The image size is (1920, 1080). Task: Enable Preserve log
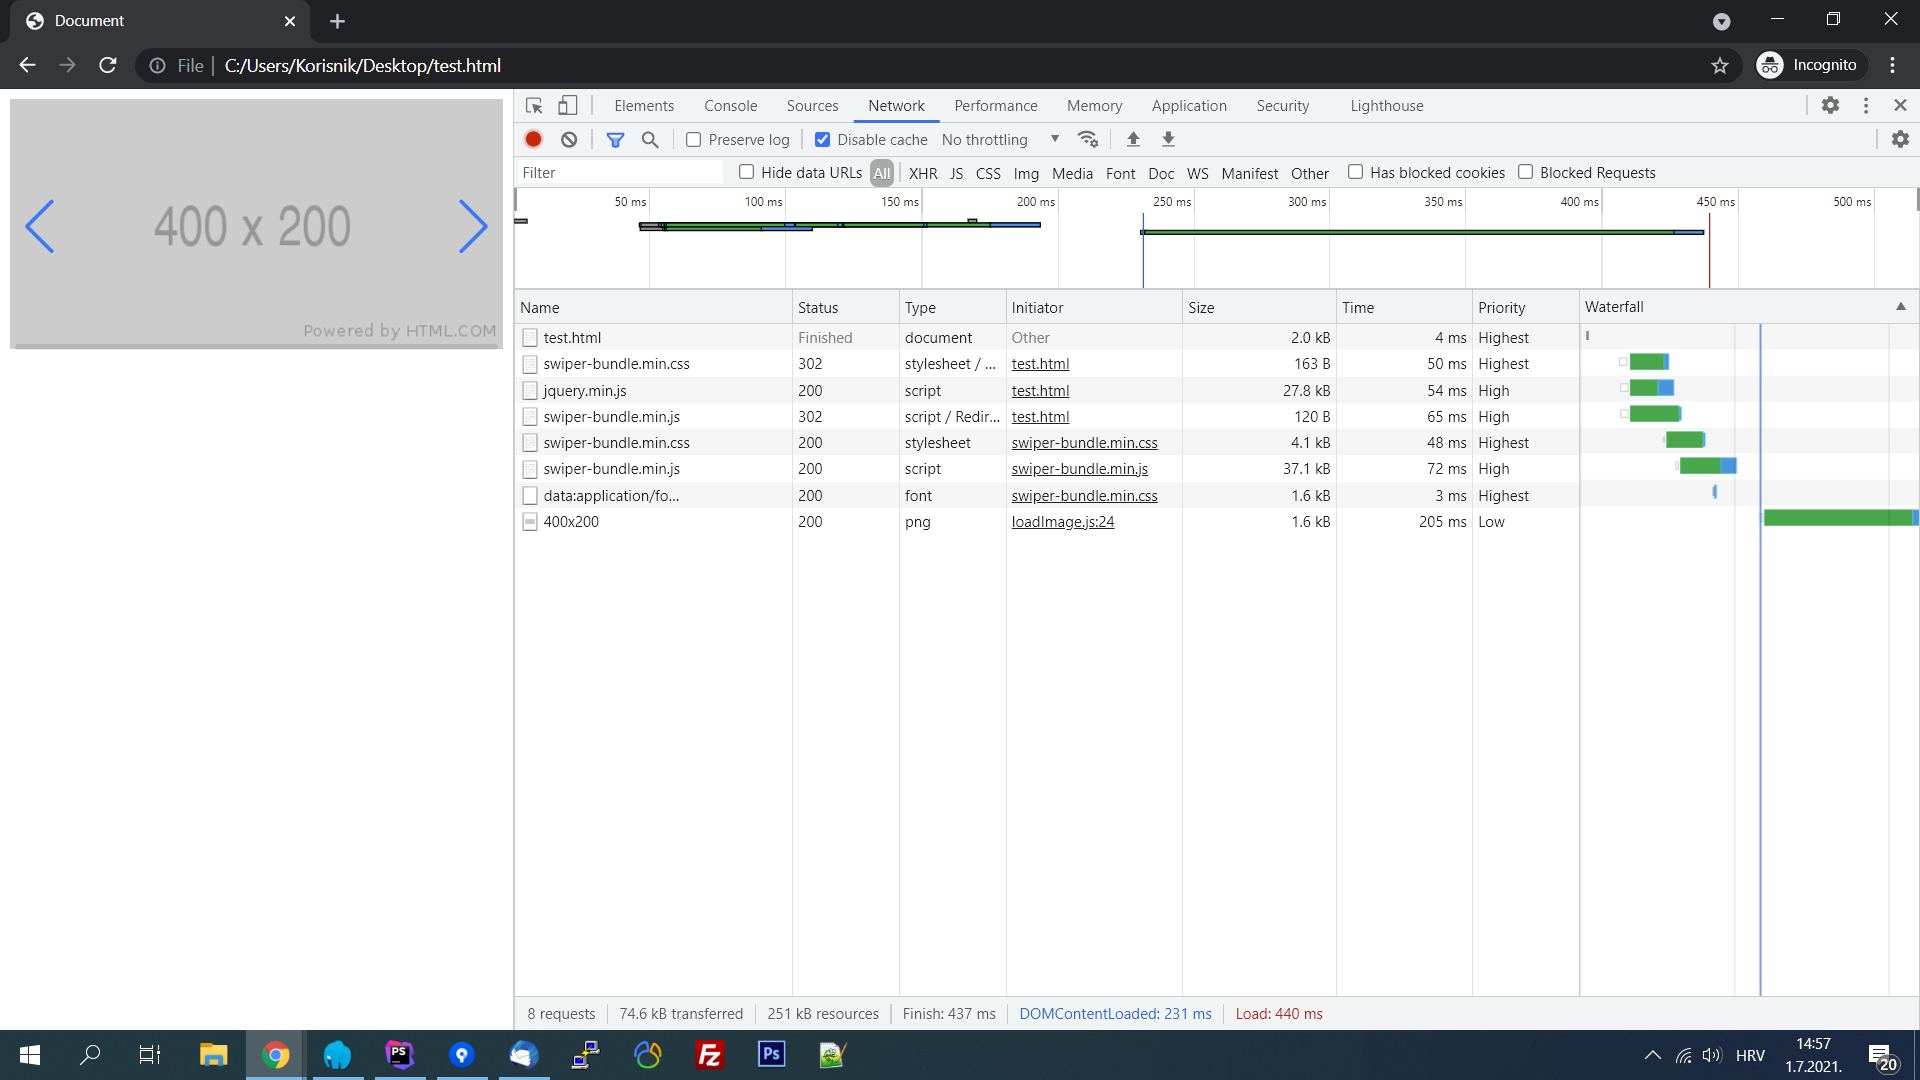point(693,139)
